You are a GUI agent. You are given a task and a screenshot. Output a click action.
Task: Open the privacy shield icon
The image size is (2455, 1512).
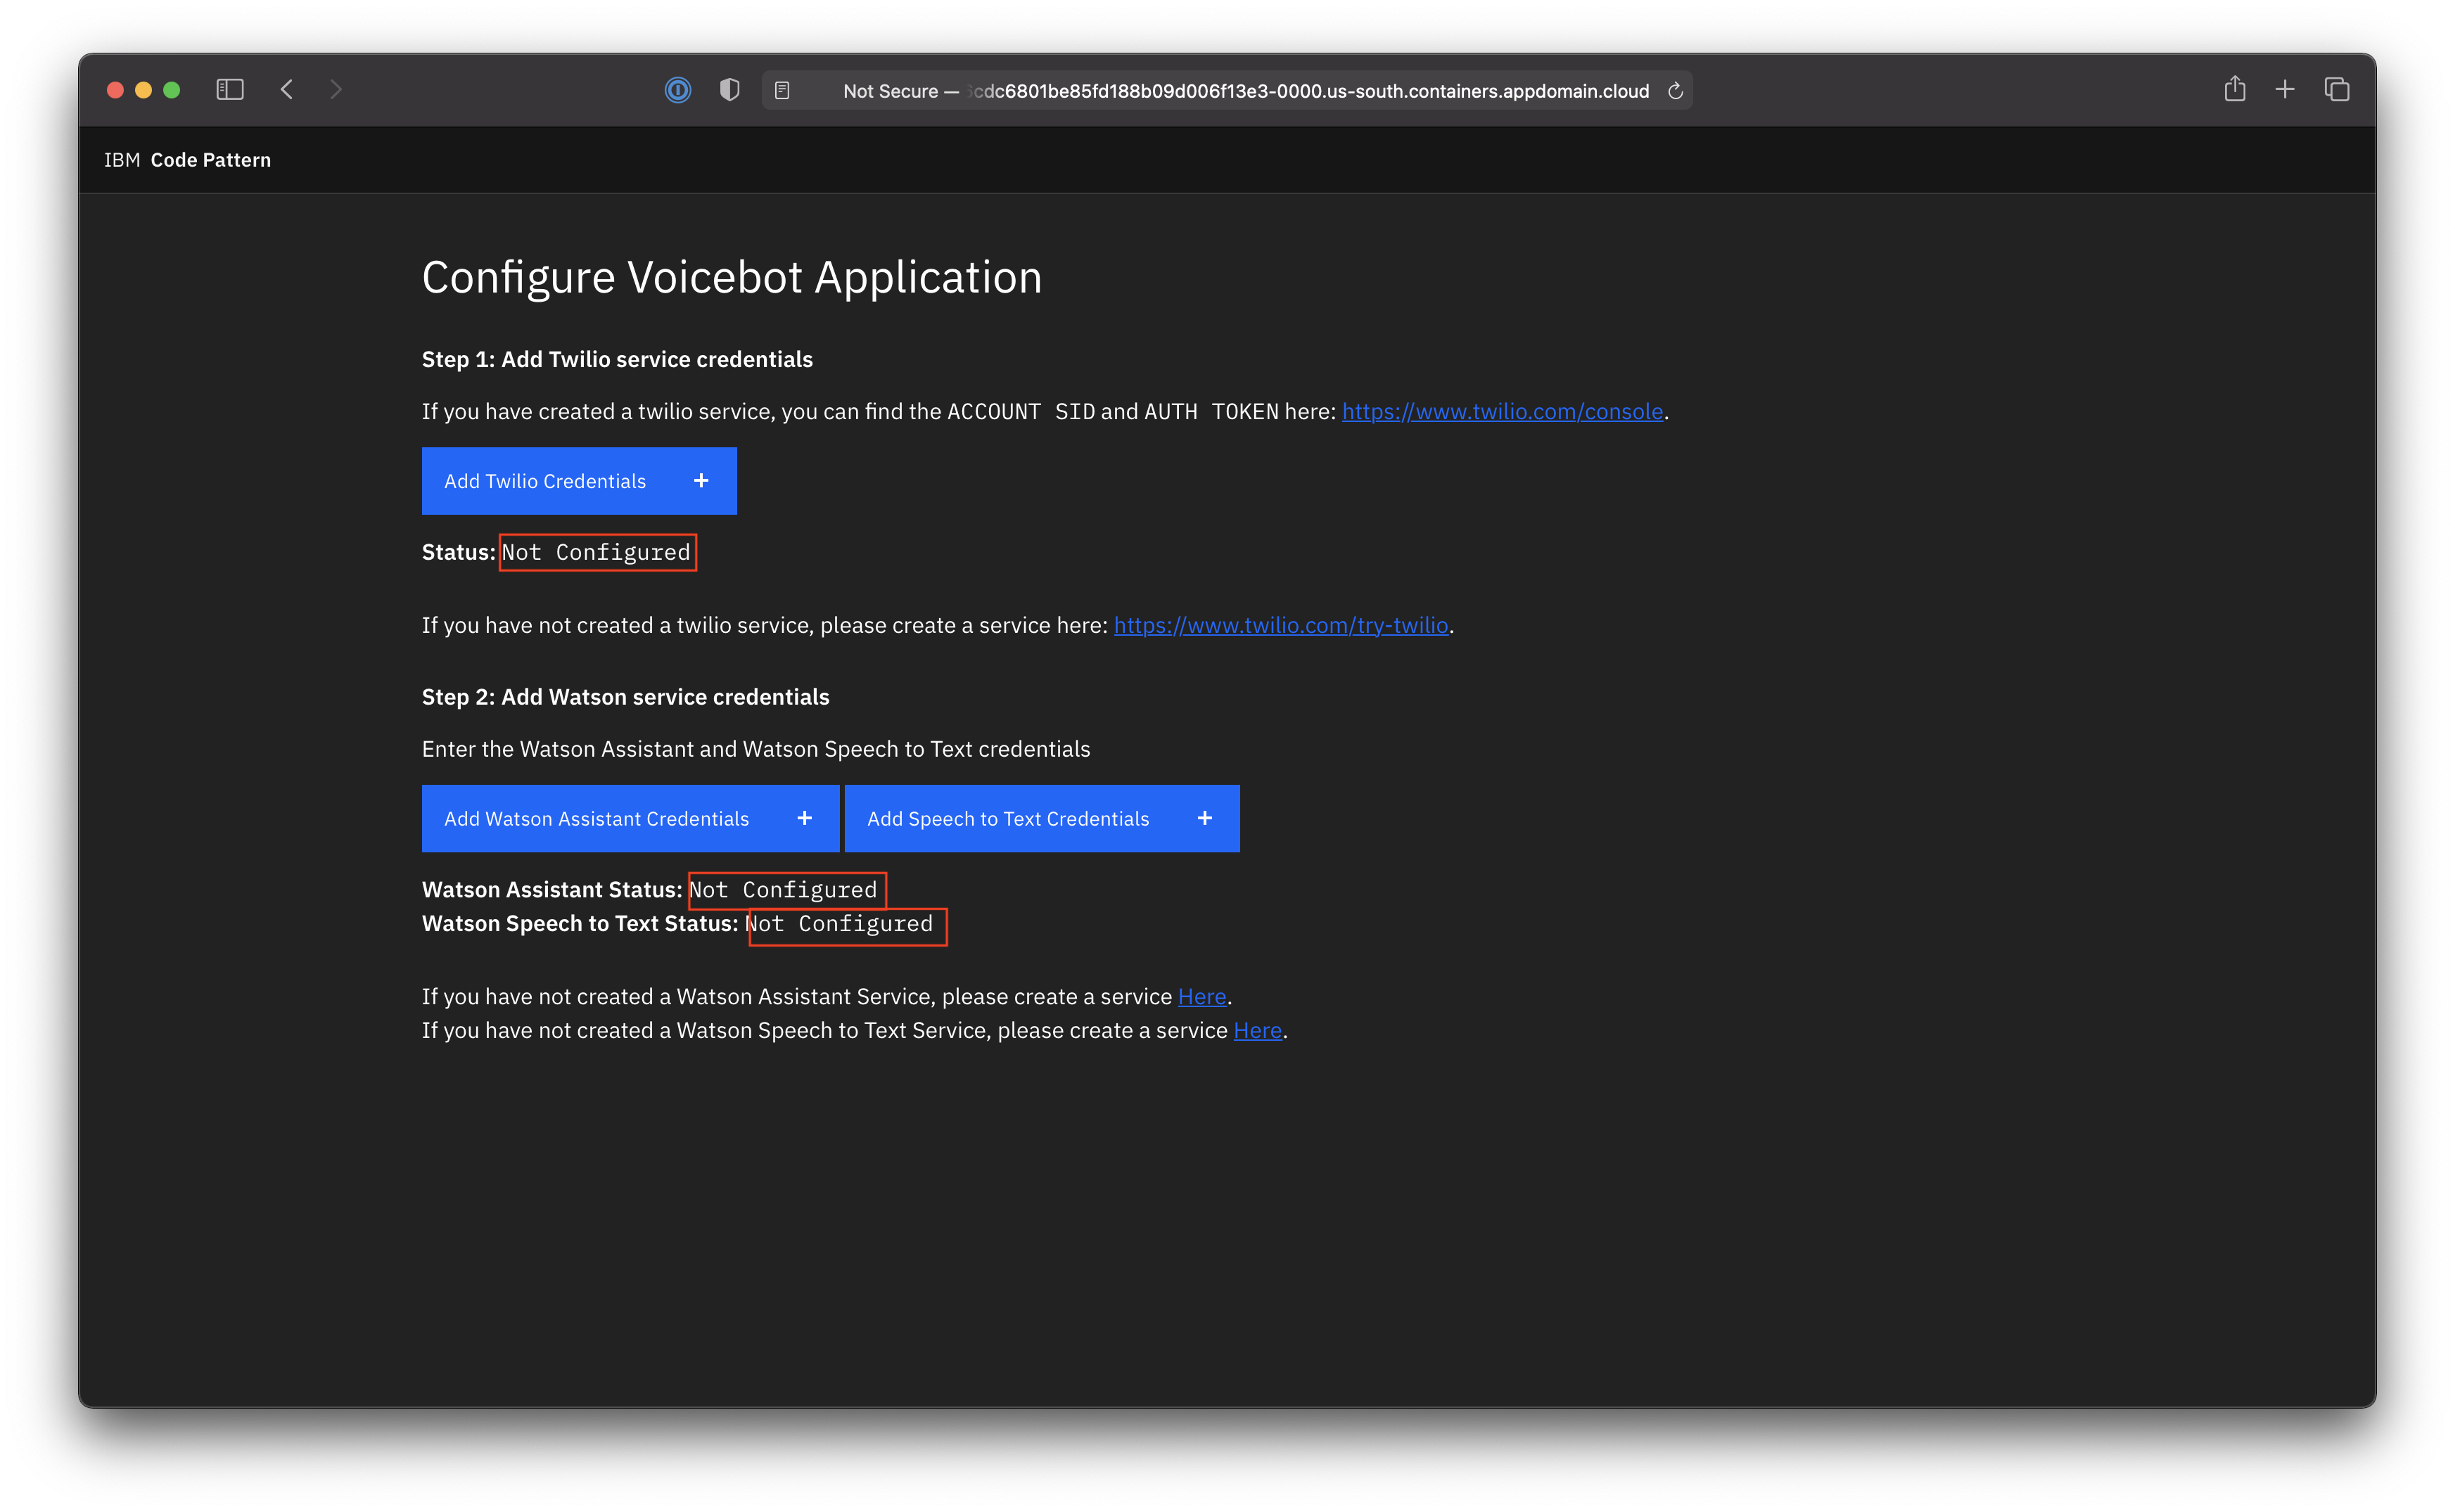pos(730,90)
